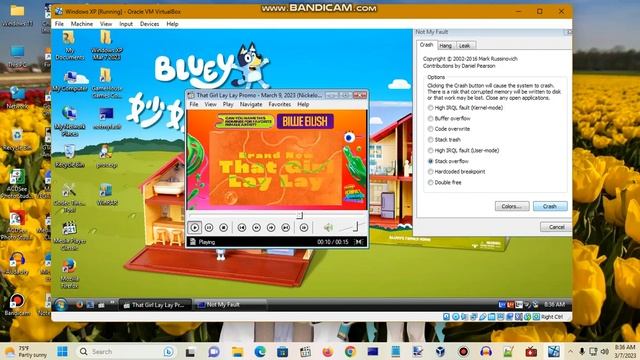Stop video playback in media player
This screenshot has width=640, height=360.
pos(223,227)
